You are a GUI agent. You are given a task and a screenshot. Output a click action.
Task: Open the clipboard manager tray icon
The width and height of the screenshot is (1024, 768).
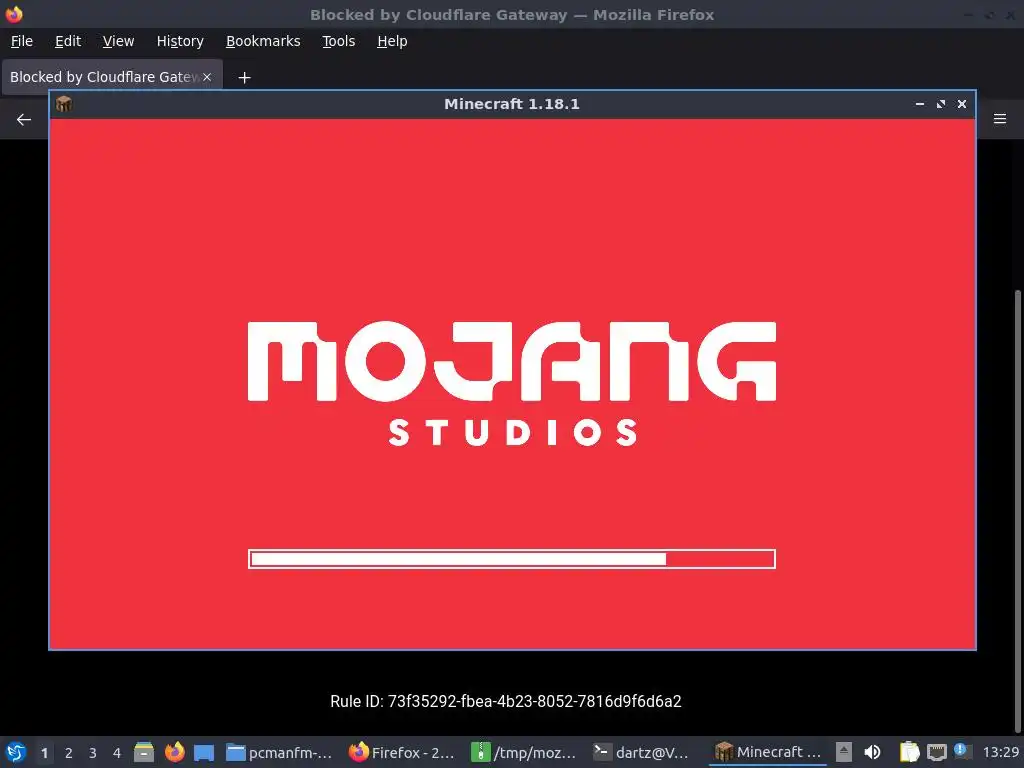pyautogui.click(x=909, y=752)
